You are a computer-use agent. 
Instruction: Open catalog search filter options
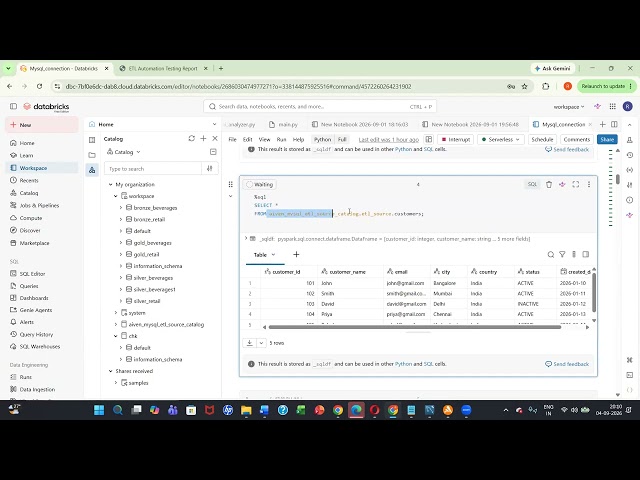point(210,168)
